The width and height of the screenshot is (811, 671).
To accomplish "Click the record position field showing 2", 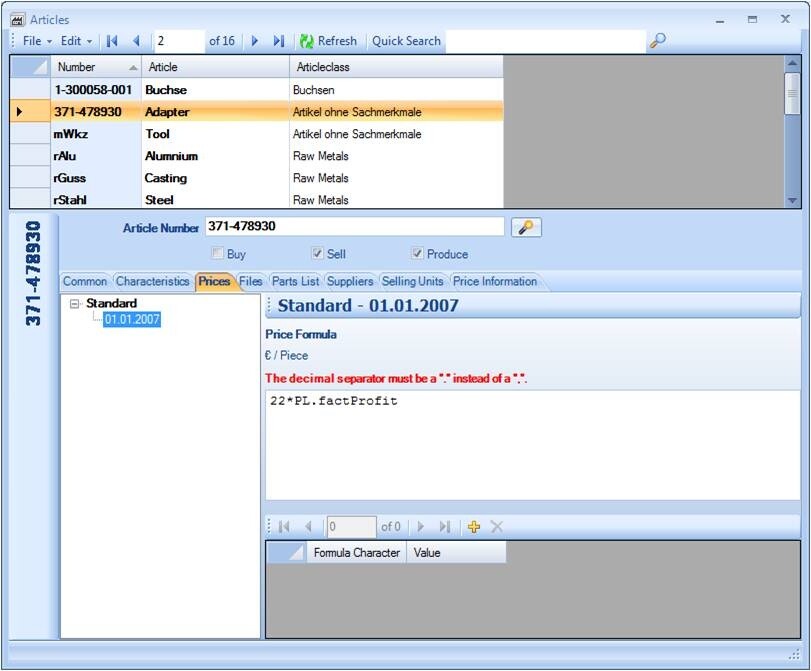I will click(179, 41).
